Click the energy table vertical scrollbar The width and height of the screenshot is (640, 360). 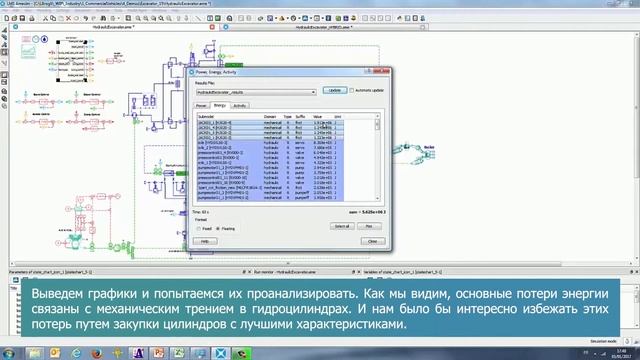click(x=377, y=157)
